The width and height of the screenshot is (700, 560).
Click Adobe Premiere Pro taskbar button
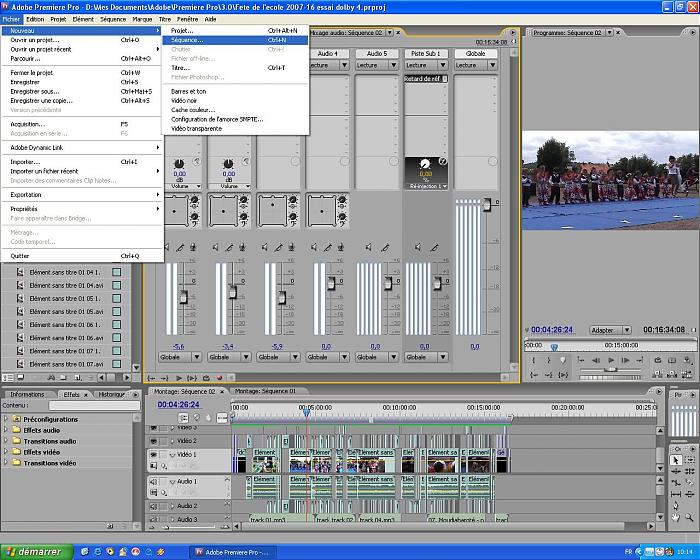[233, 552]
